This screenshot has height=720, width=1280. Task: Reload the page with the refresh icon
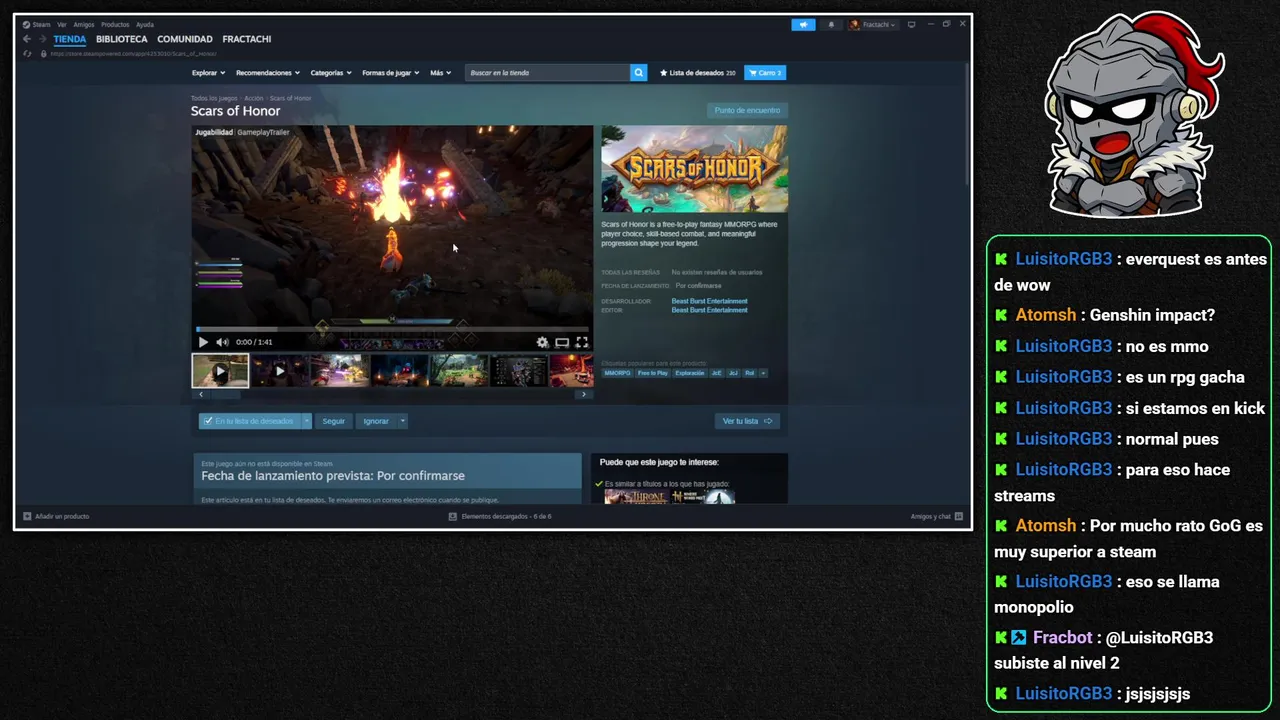click(x=27, y=53)
